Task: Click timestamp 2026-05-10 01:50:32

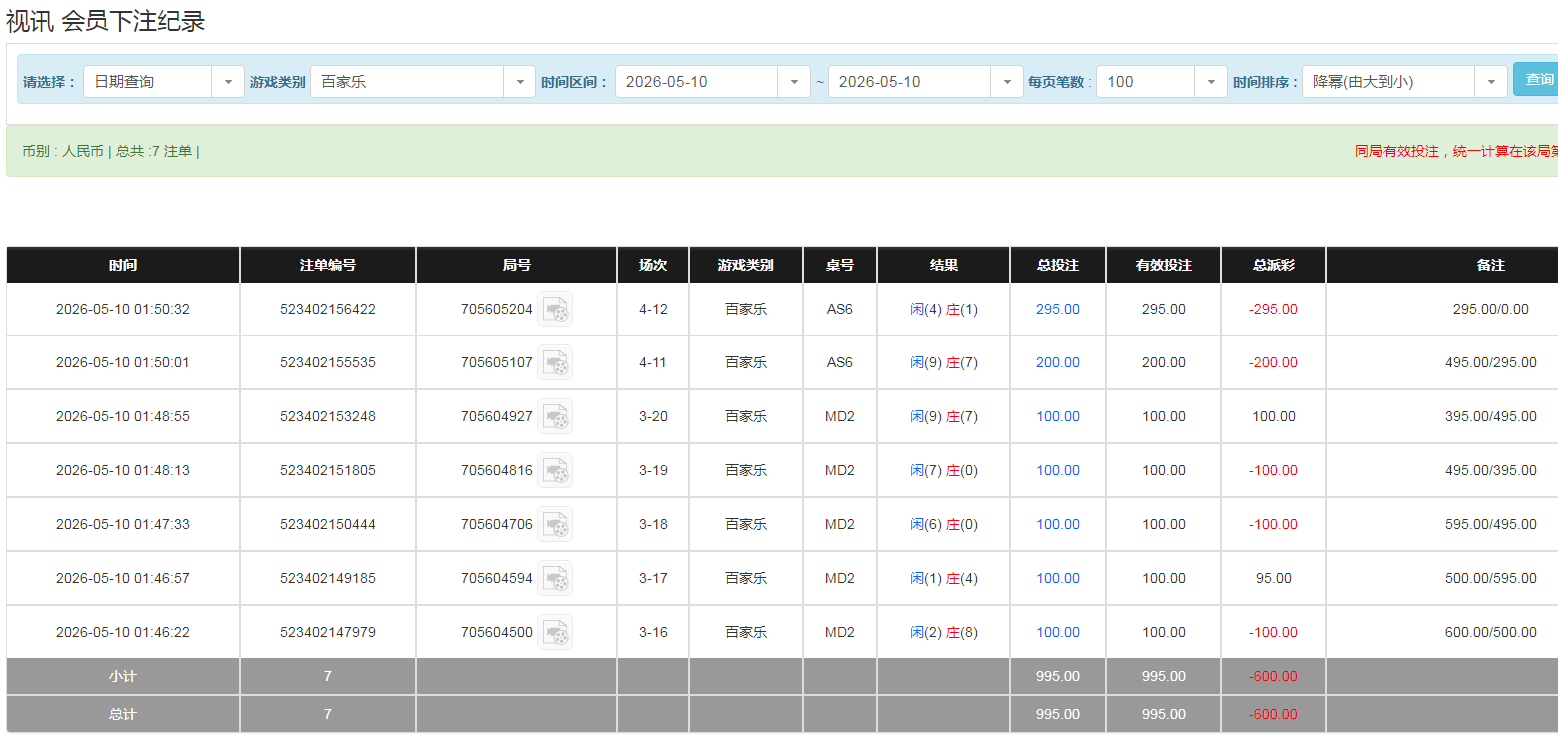Action: click(123, 310)
